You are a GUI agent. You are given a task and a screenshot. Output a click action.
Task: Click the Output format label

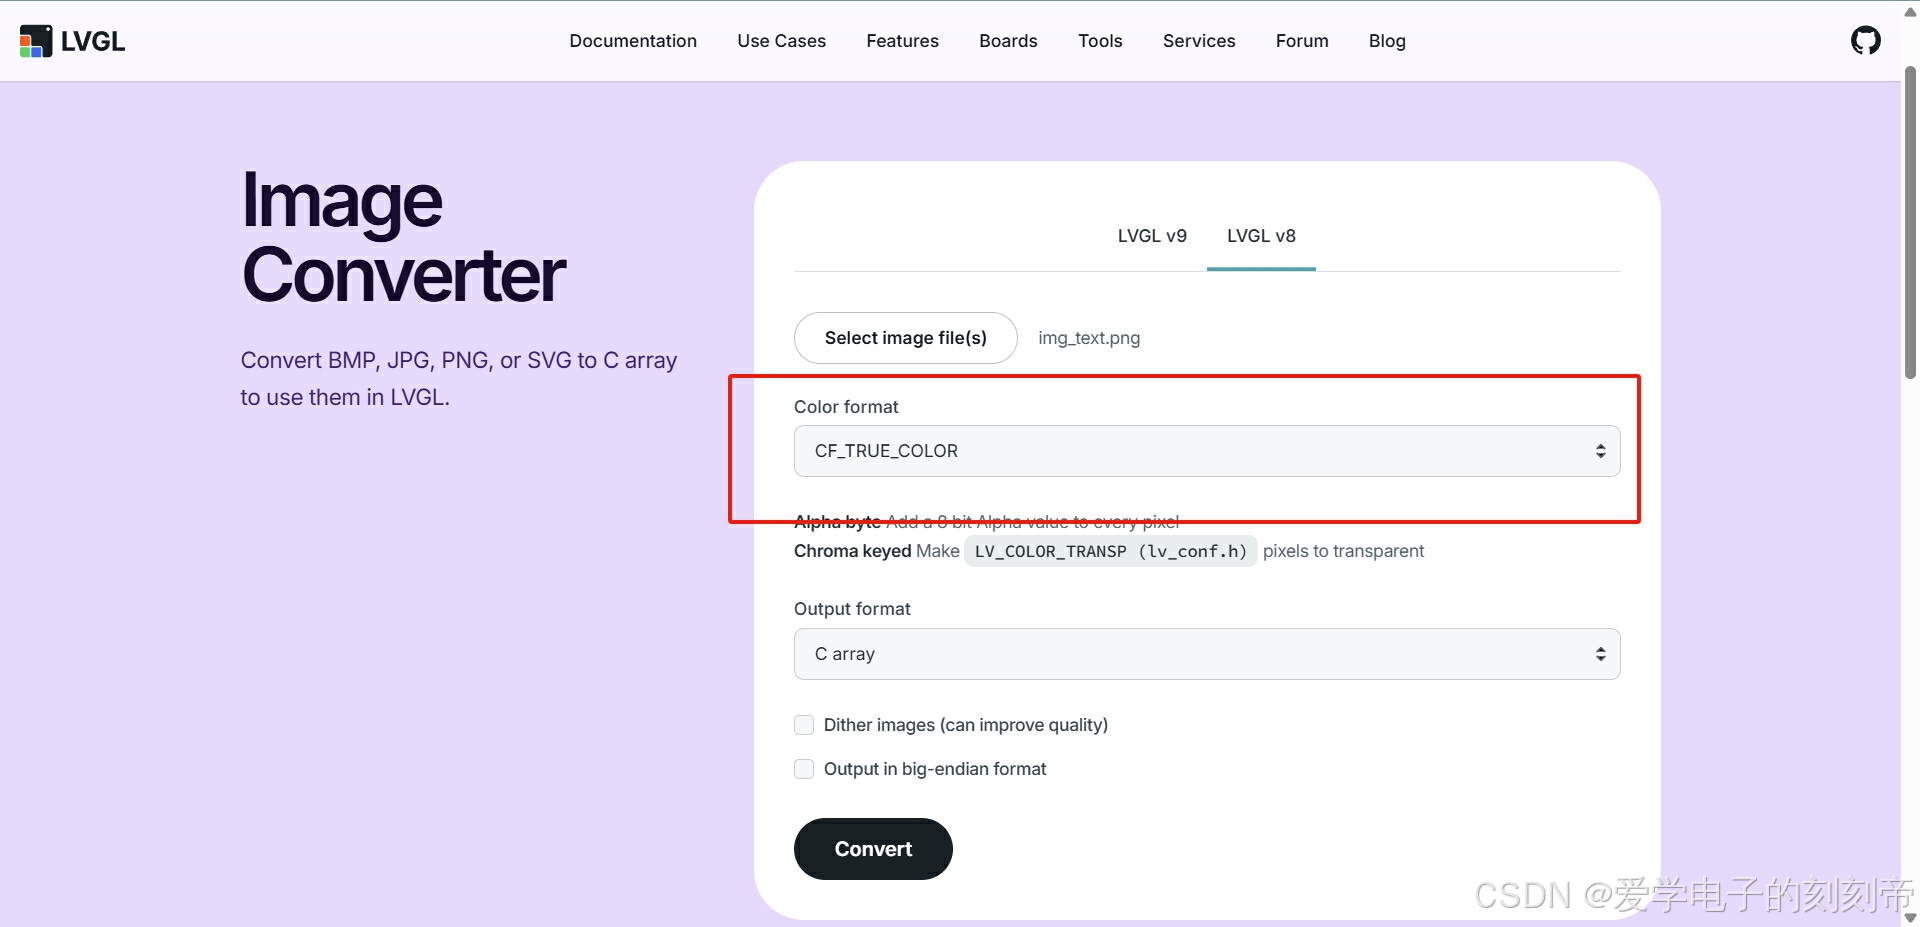coord(852,609)
